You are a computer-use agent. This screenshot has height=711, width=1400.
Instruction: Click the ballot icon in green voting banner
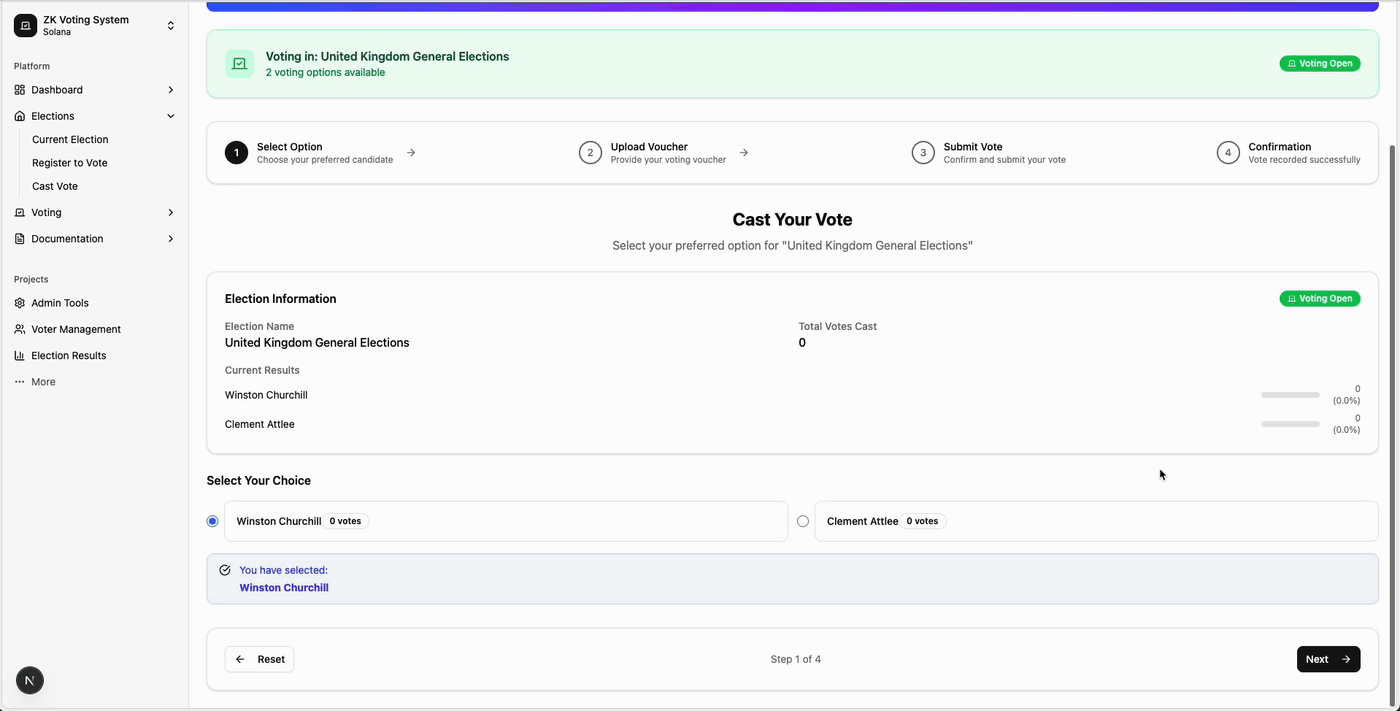click(240, 64)
